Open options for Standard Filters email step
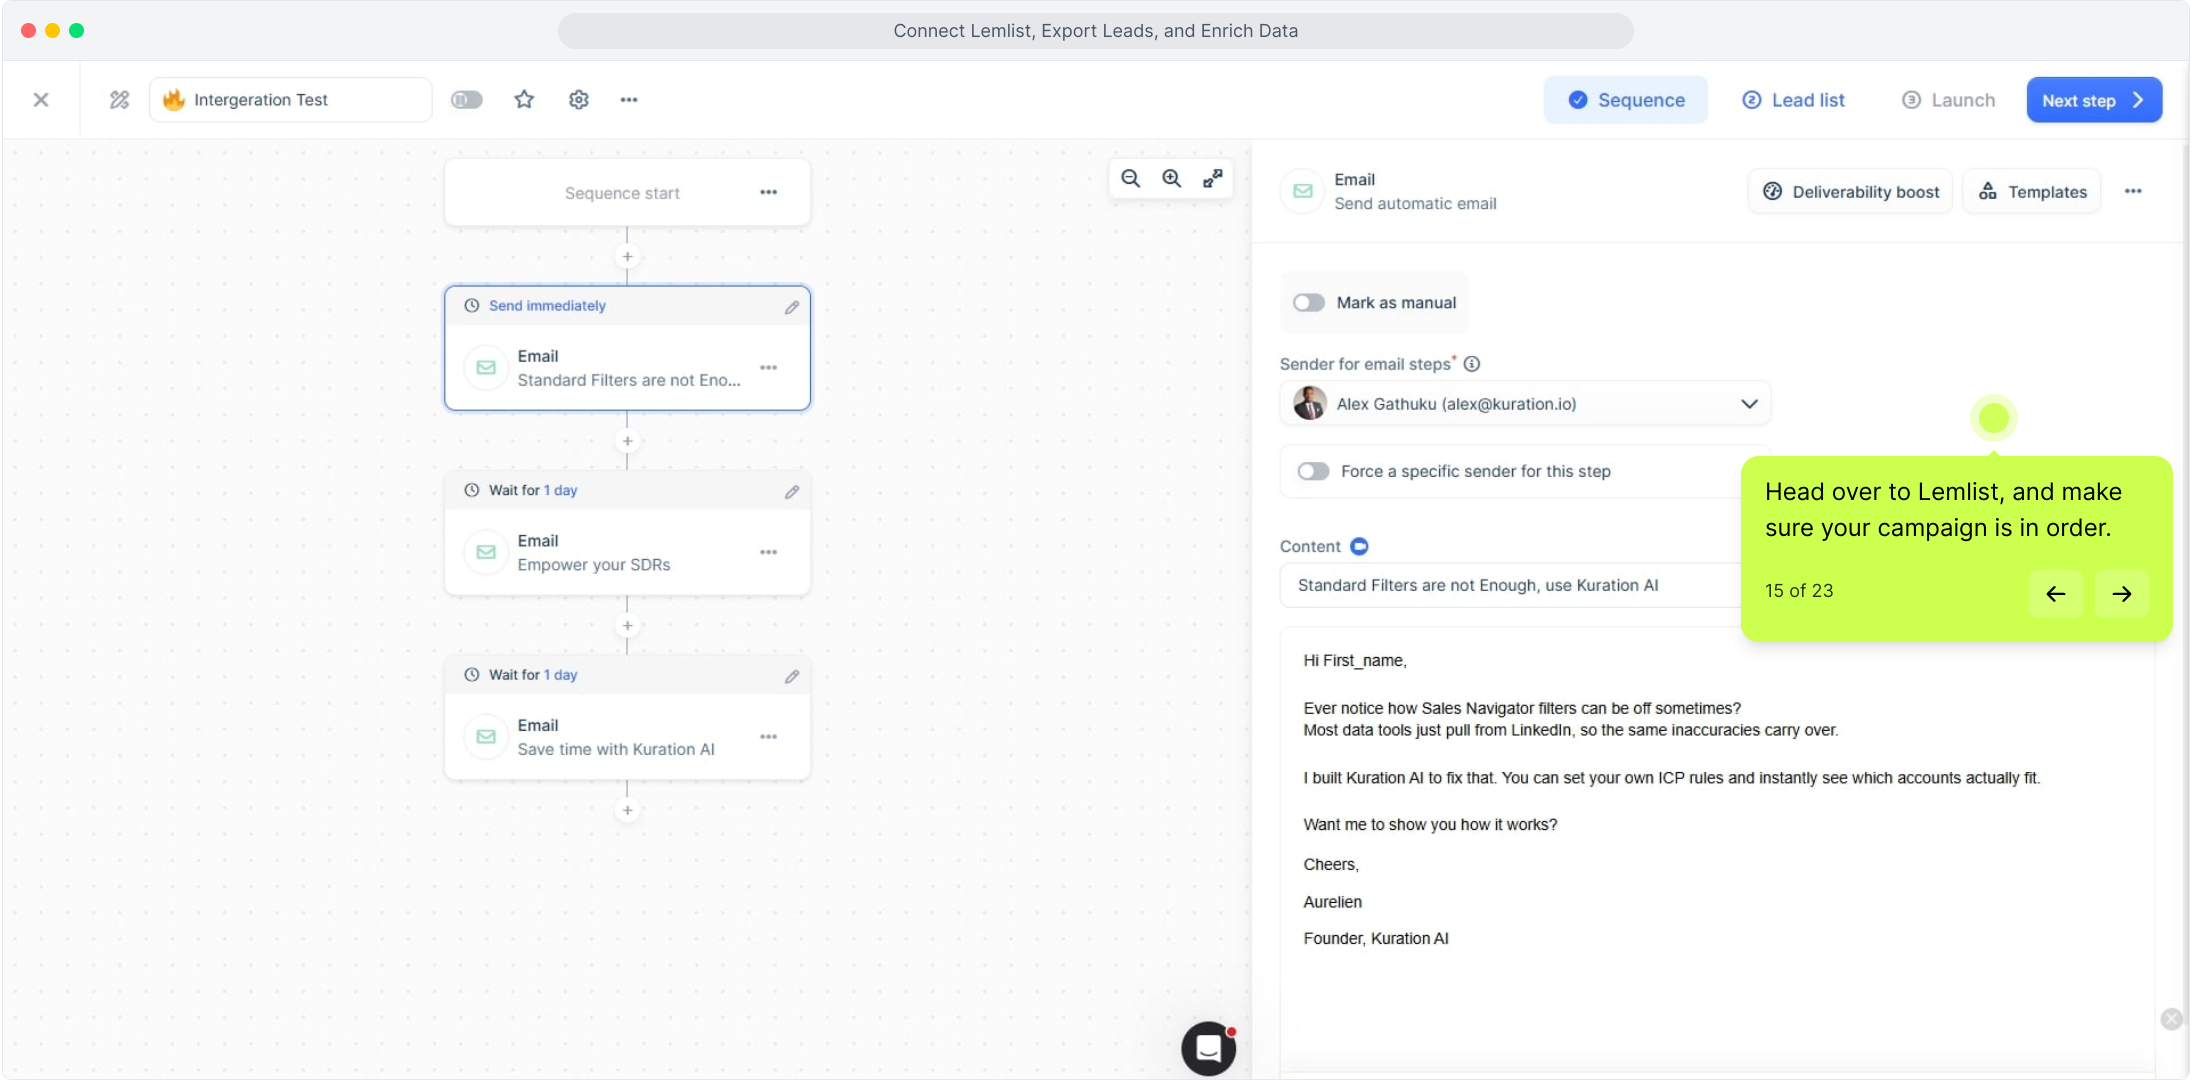2192x1080 pixels. click(768, 368)
